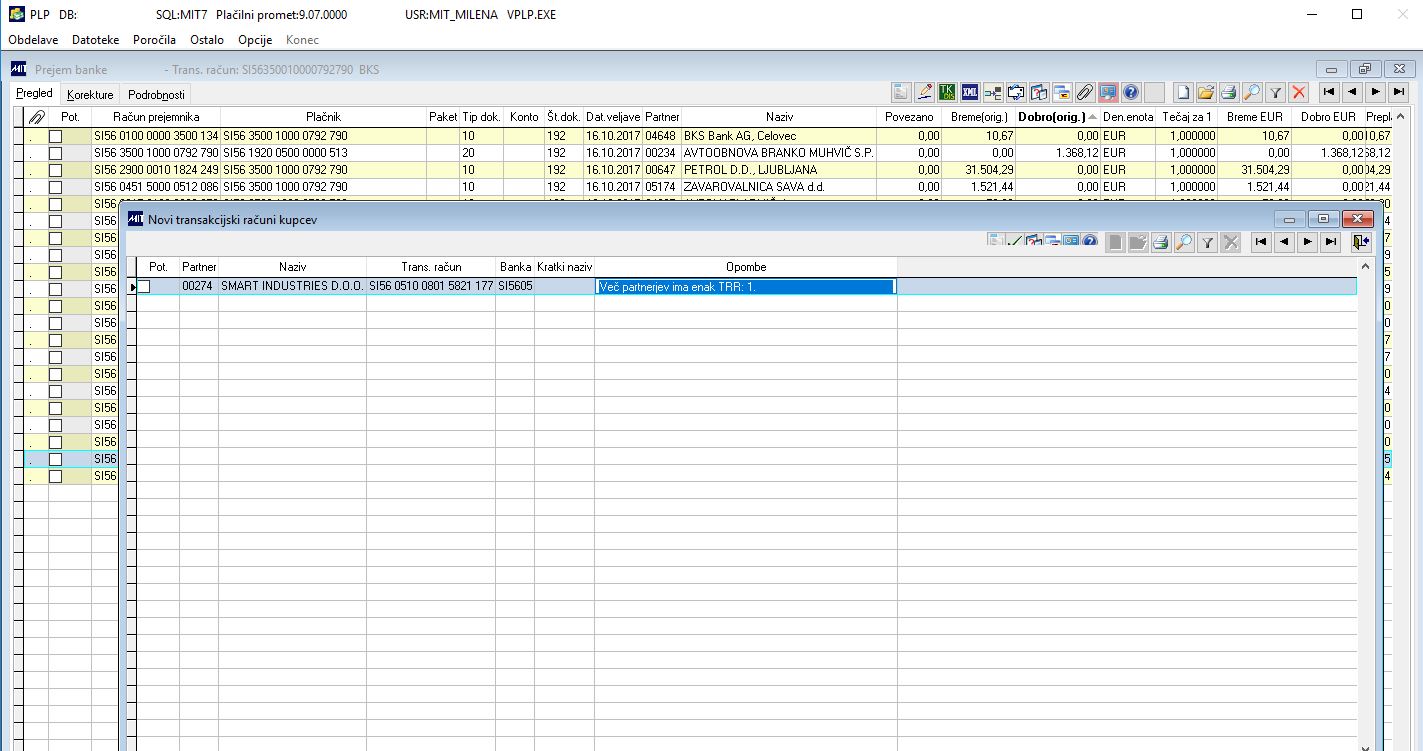Image resolution: width=1423 pixels, height=751 pixels.
Task: Click the linked nodes icon next to XML icon
Action: [993, 92]
